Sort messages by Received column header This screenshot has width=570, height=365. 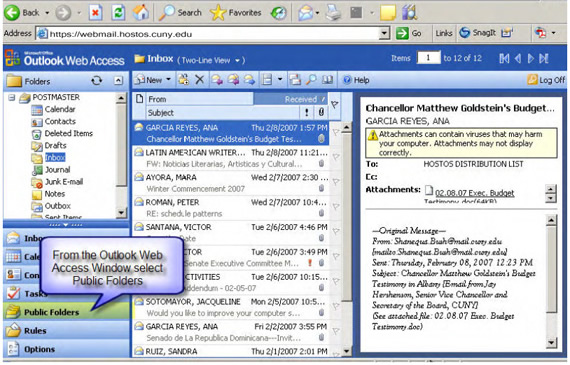tap(290, 99)
